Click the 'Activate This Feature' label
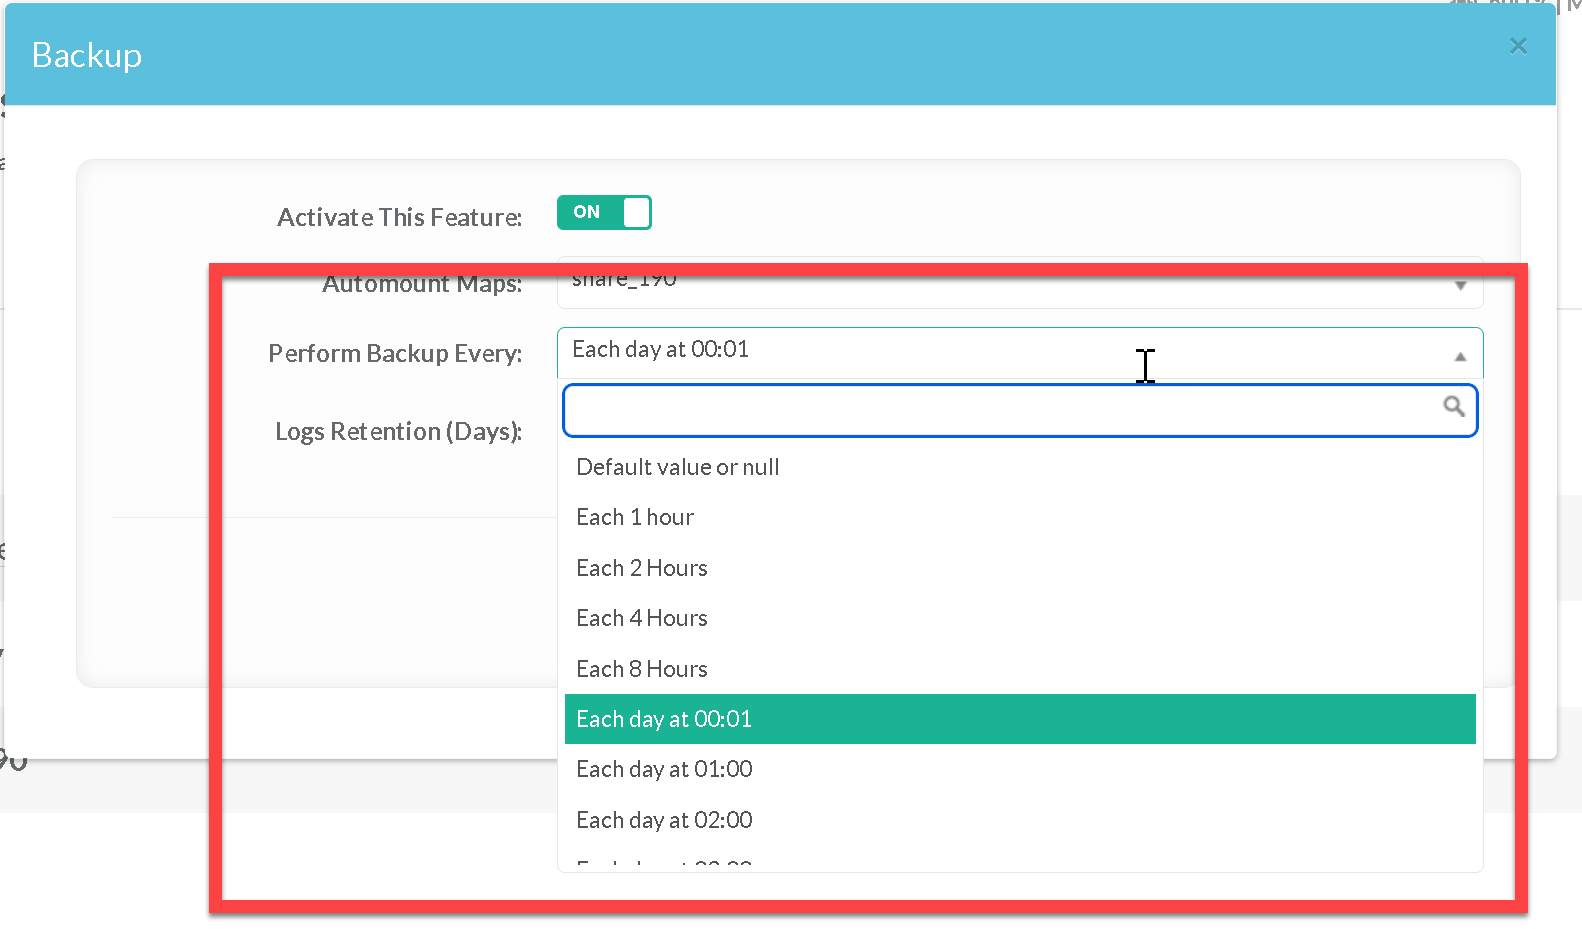The height and width of the screenshot is (929, 1582). pos(399,217)
